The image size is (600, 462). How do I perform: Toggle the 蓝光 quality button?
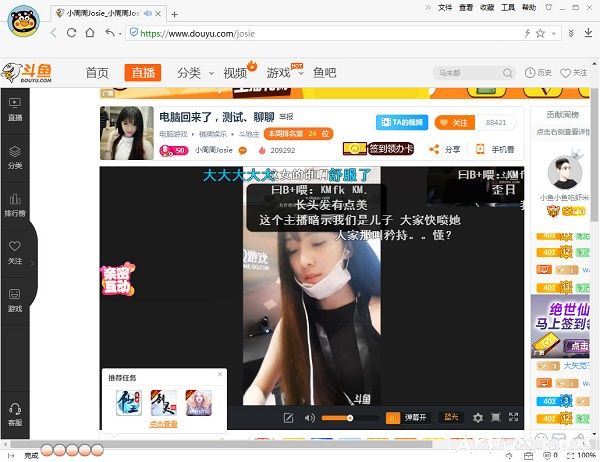click(452, 417)
